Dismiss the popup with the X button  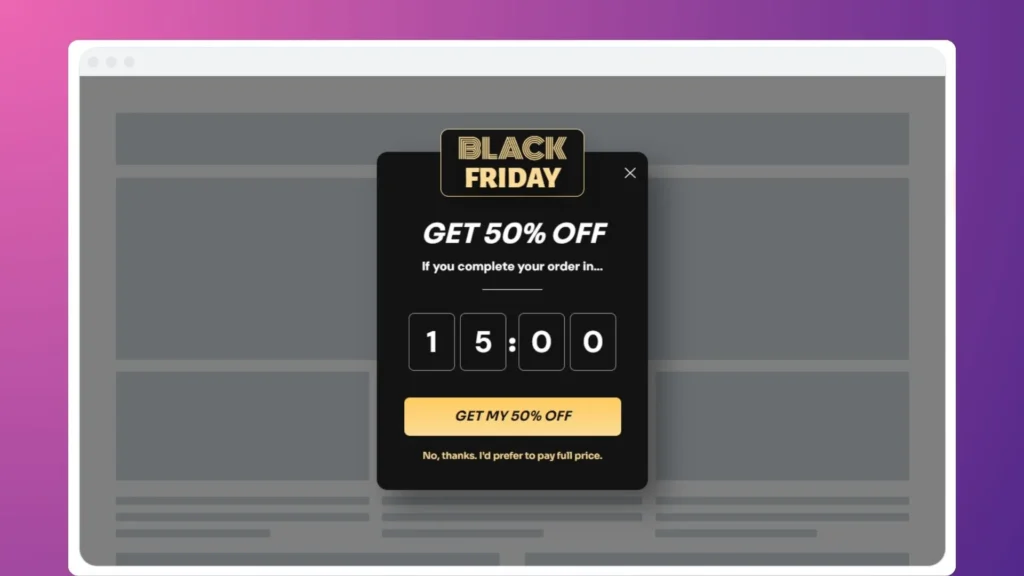(630, 172)
